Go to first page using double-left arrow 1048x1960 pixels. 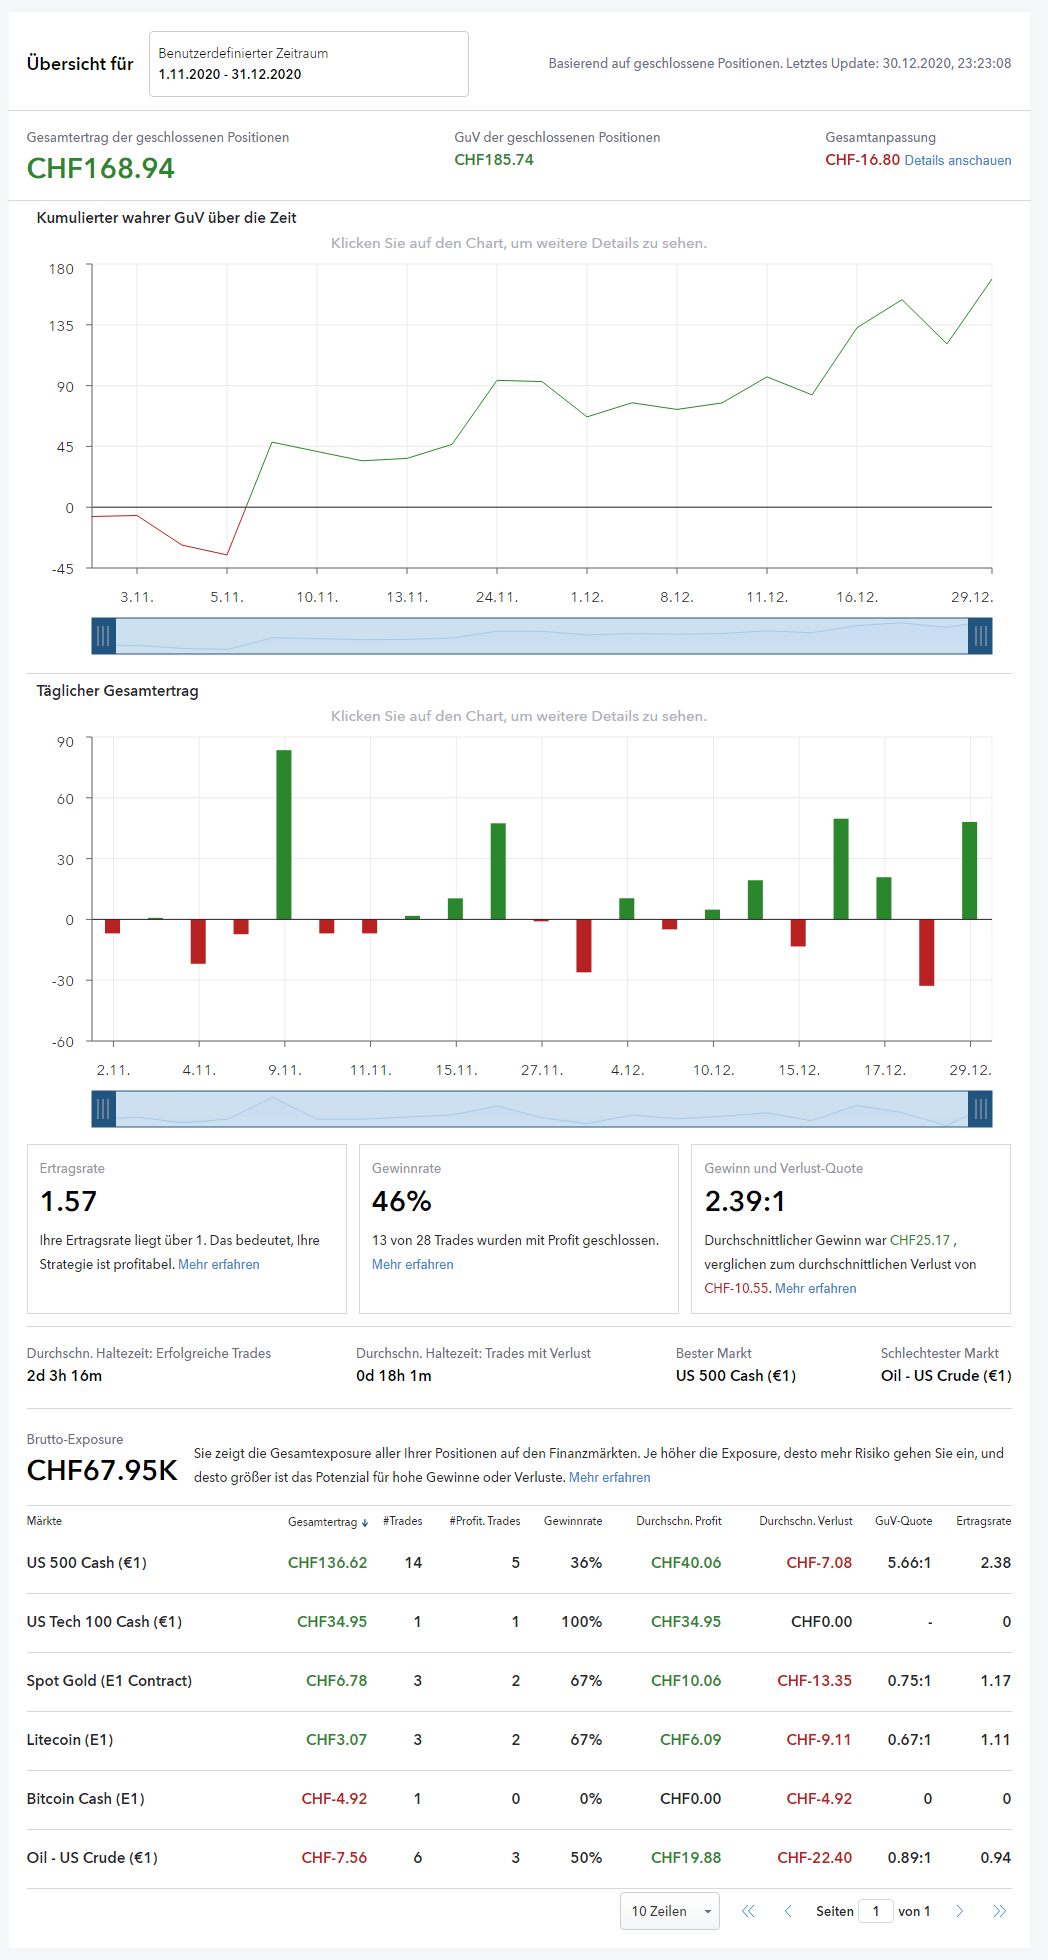click(748, 1911)
